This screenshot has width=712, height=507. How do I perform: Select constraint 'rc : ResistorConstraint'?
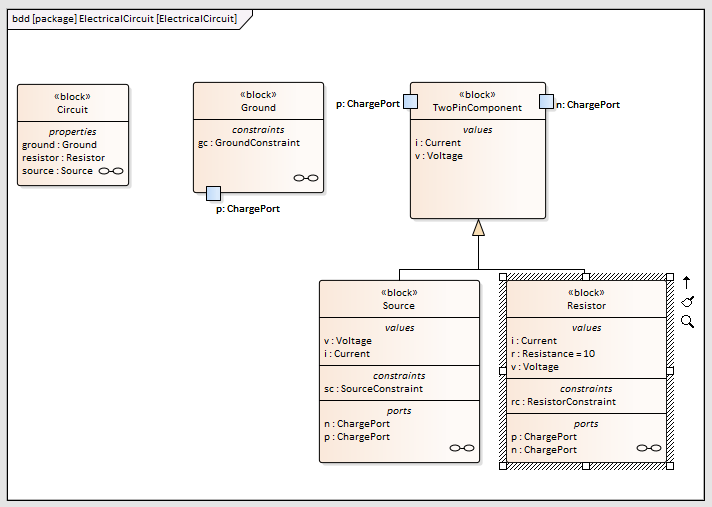(x=564, y=402)
